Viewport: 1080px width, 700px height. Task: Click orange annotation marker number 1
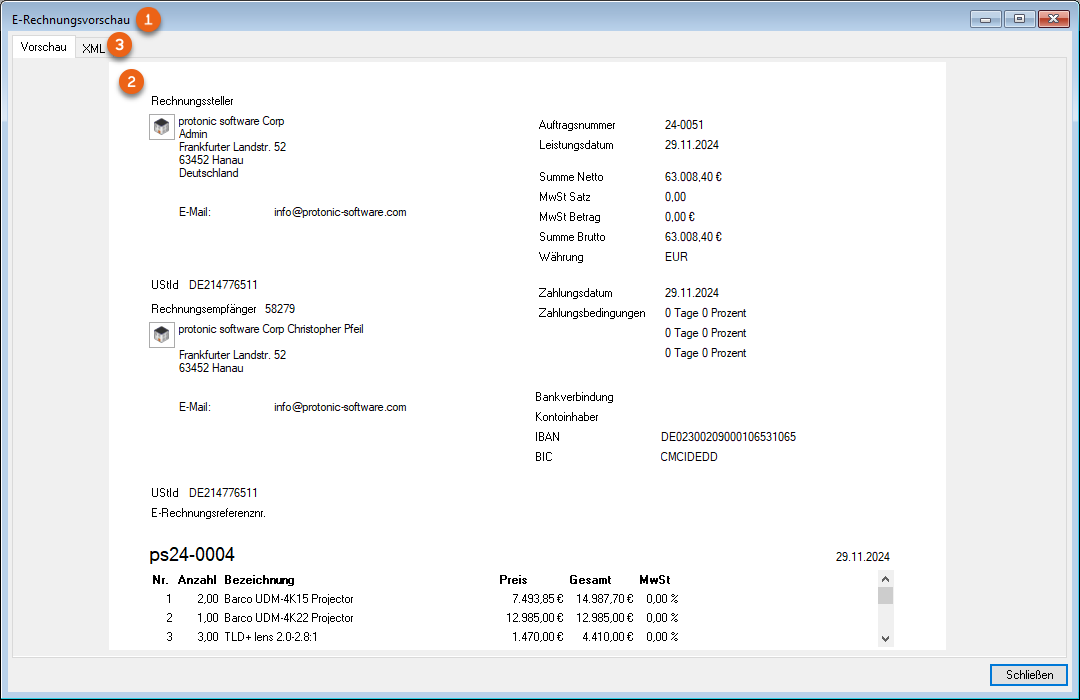(147, 19)
